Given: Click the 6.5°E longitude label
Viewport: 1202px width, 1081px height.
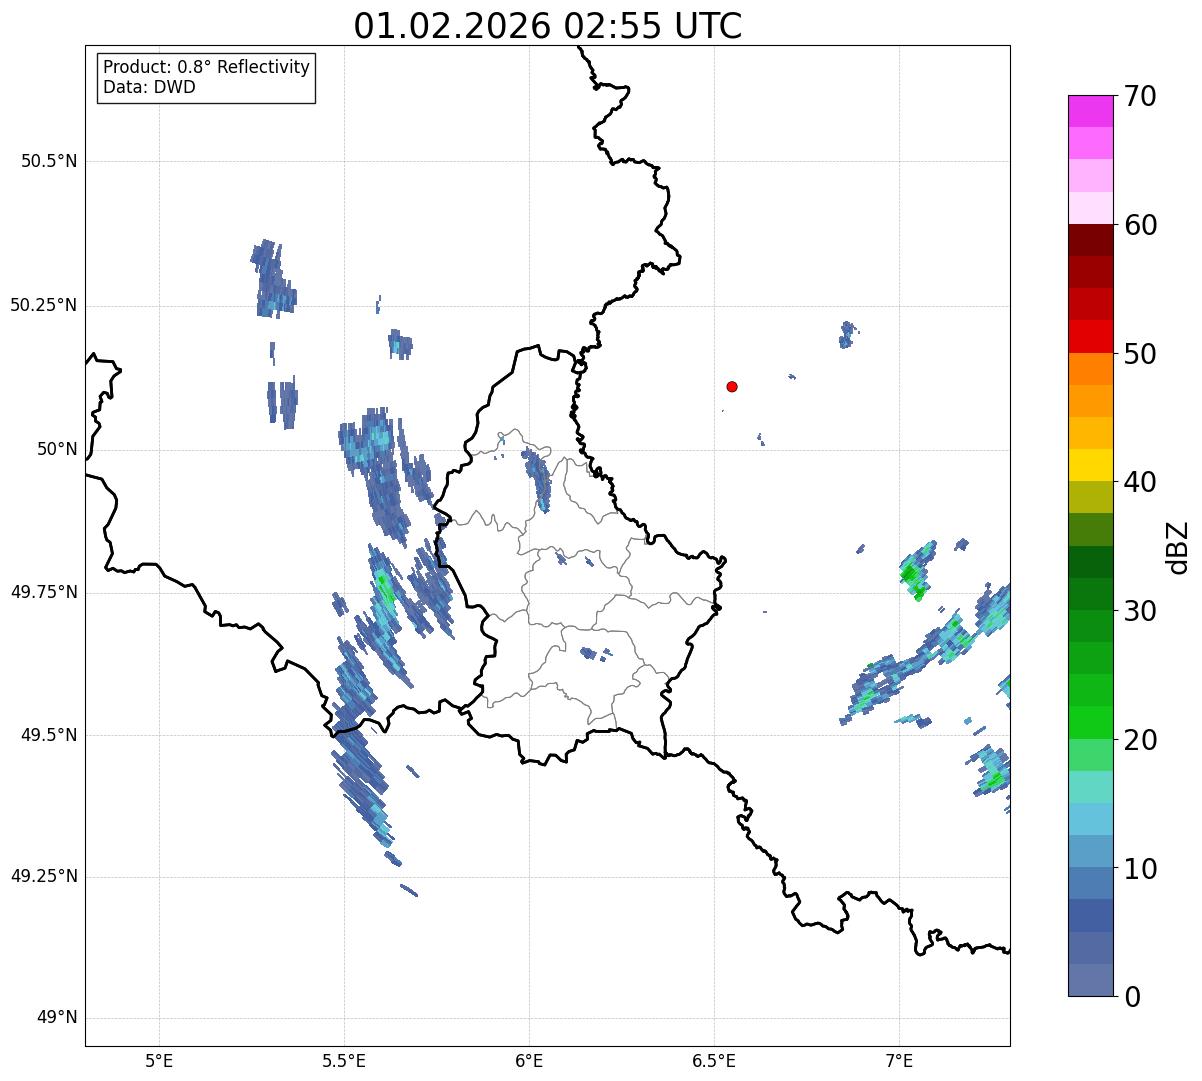Looking at the screenshot, I should coord(714,1061).
